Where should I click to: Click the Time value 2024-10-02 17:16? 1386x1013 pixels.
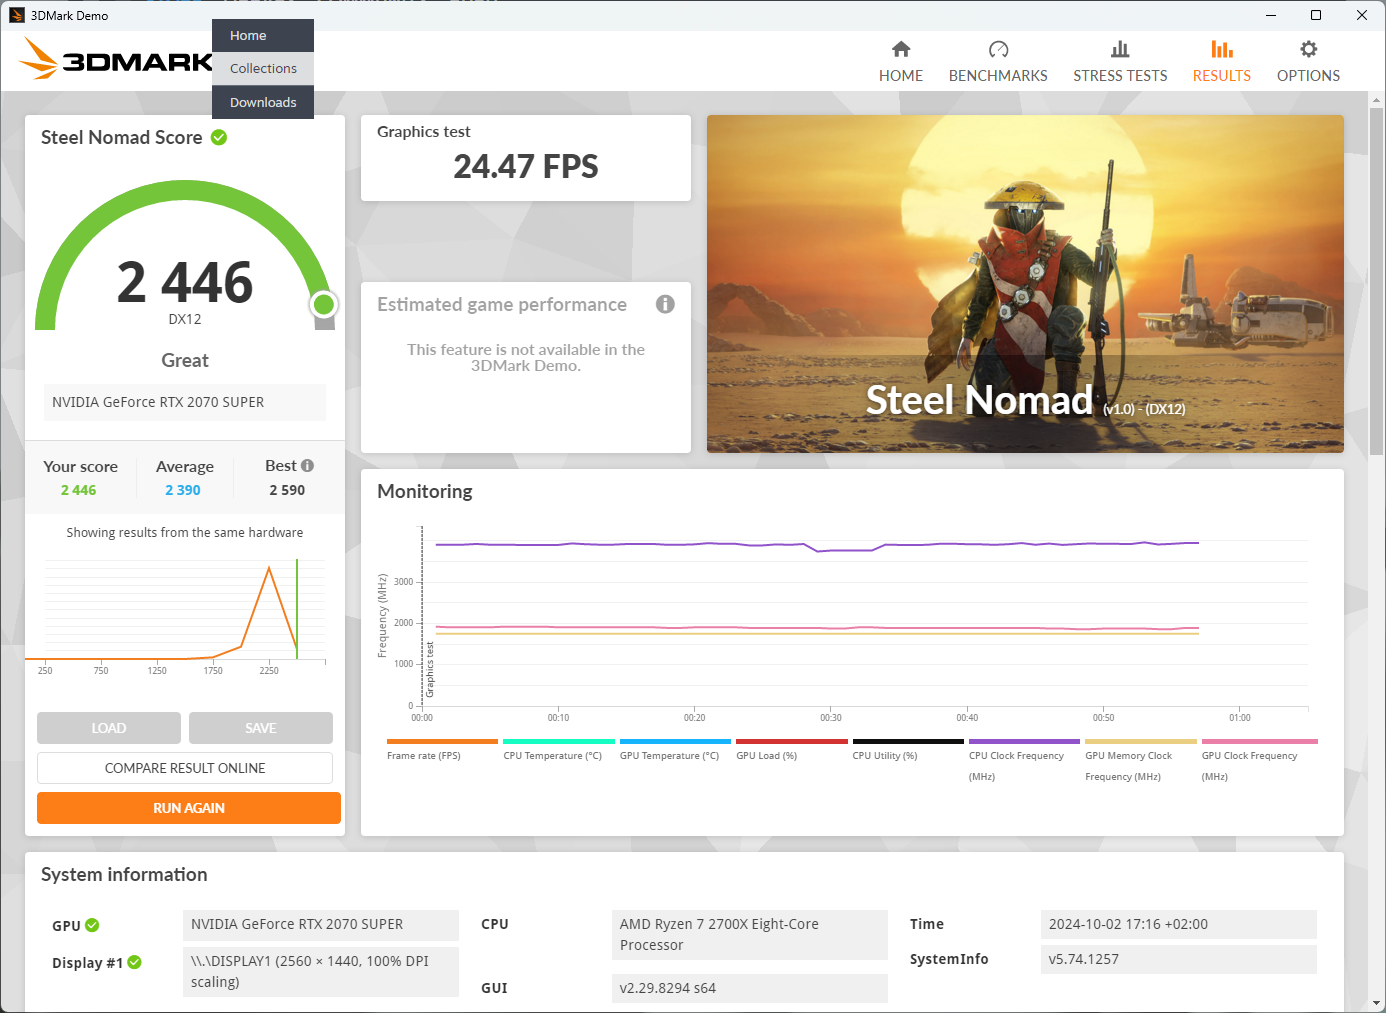pyautogui.click(x=1178, y=924)
